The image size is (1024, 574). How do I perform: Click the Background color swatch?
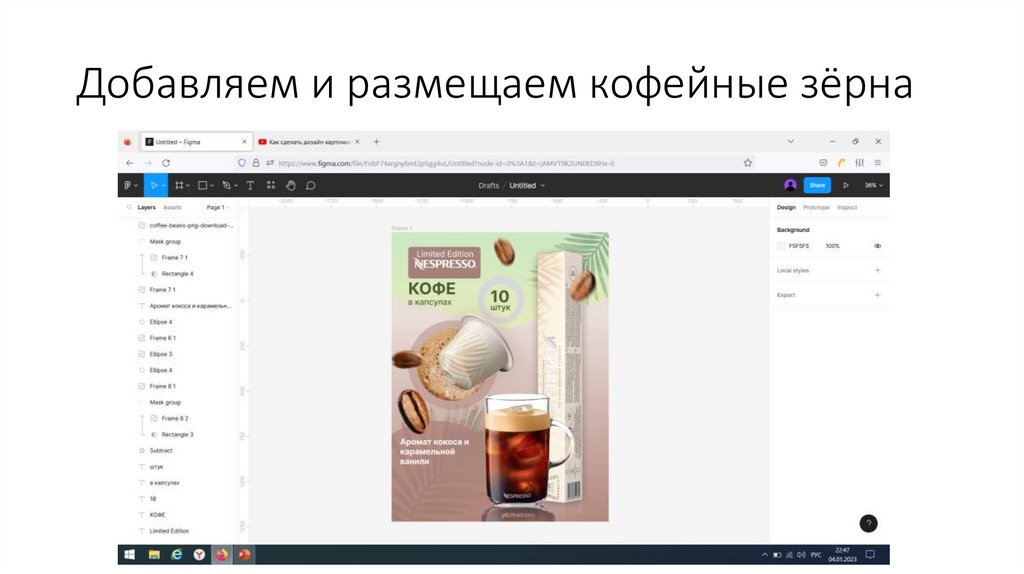781,246
